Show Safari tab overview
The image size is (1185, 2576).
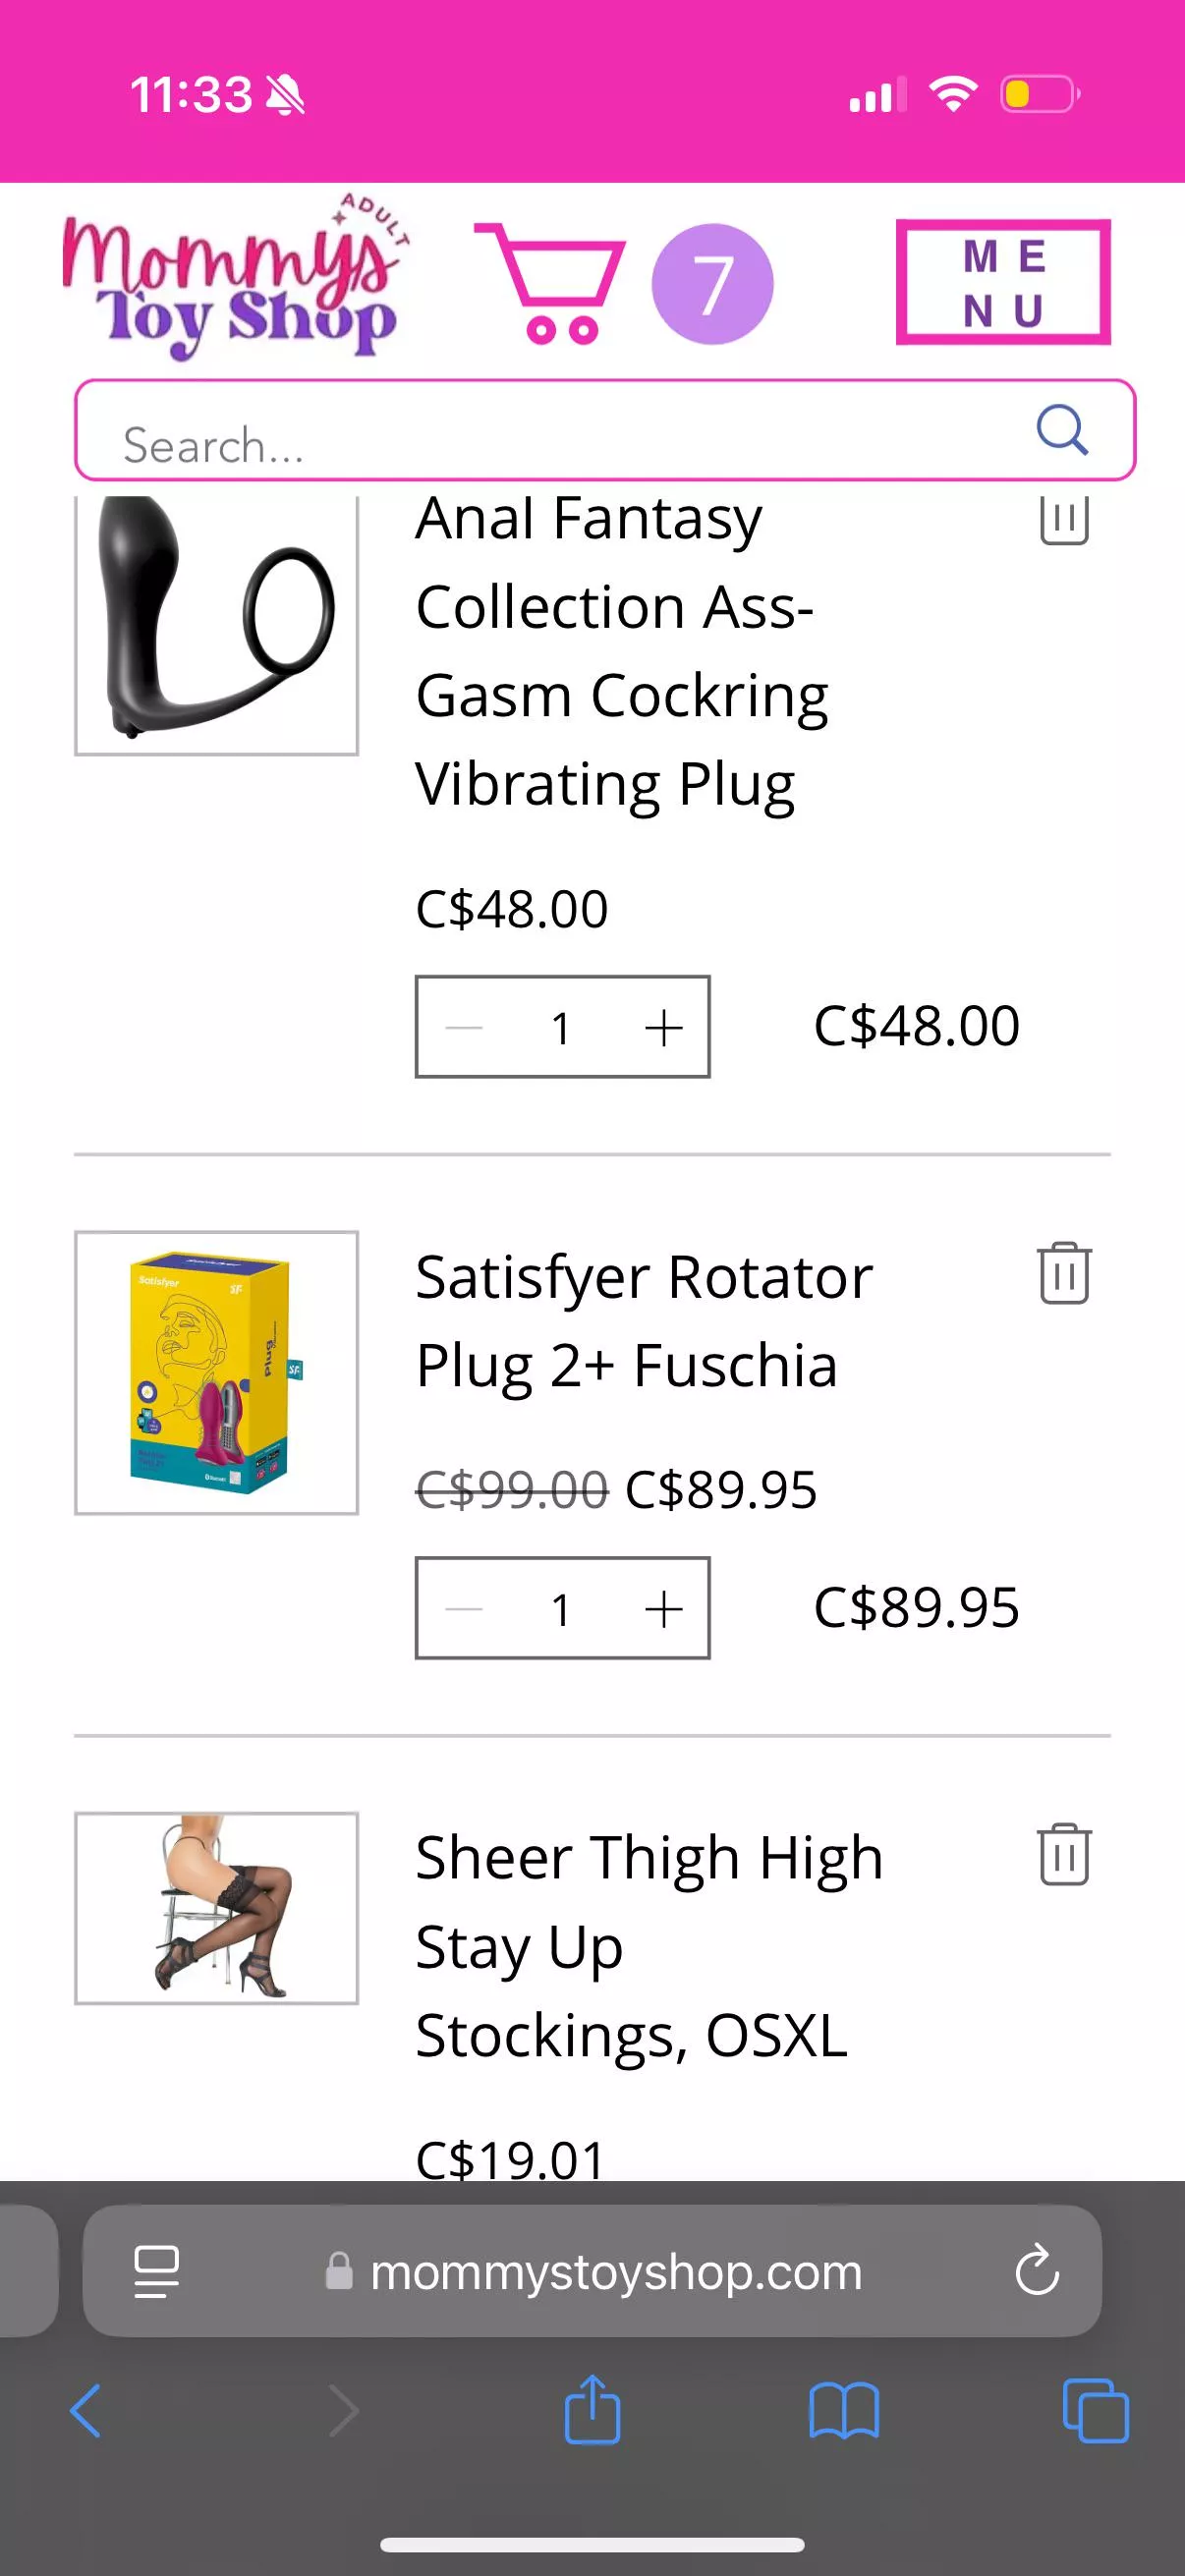pyautogui.click(x=1095, y=2411)
